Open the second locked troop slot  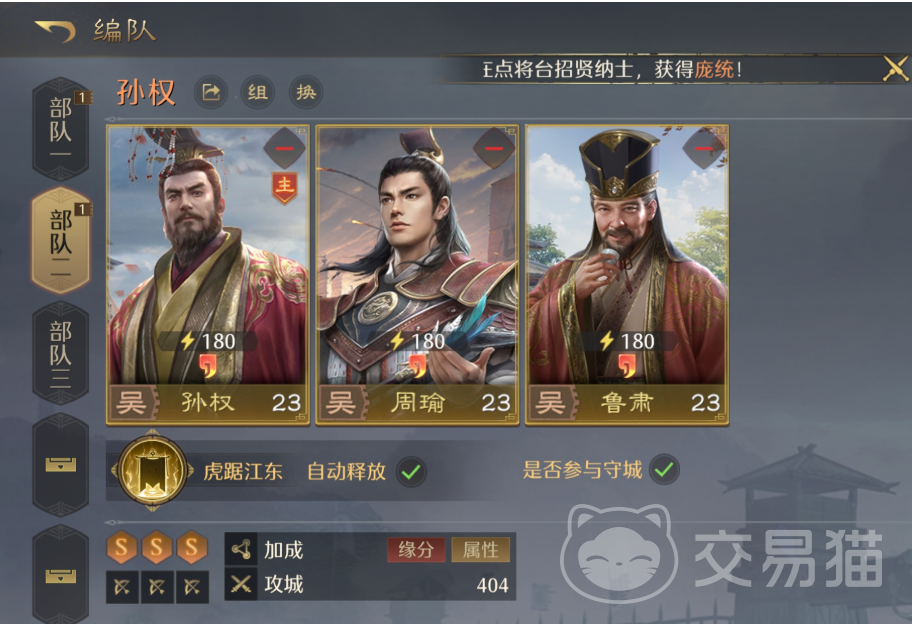tap(60, 575)
